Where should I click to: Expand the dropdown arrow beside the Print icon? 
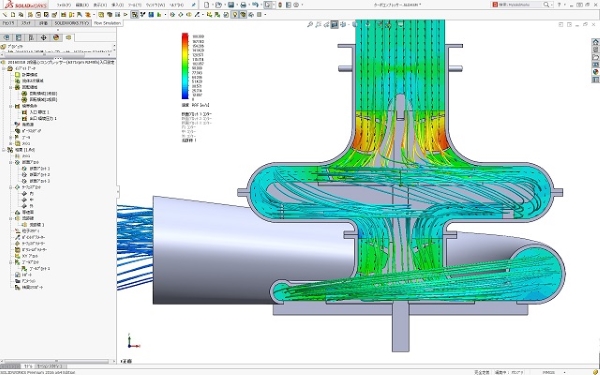(249, 5)
